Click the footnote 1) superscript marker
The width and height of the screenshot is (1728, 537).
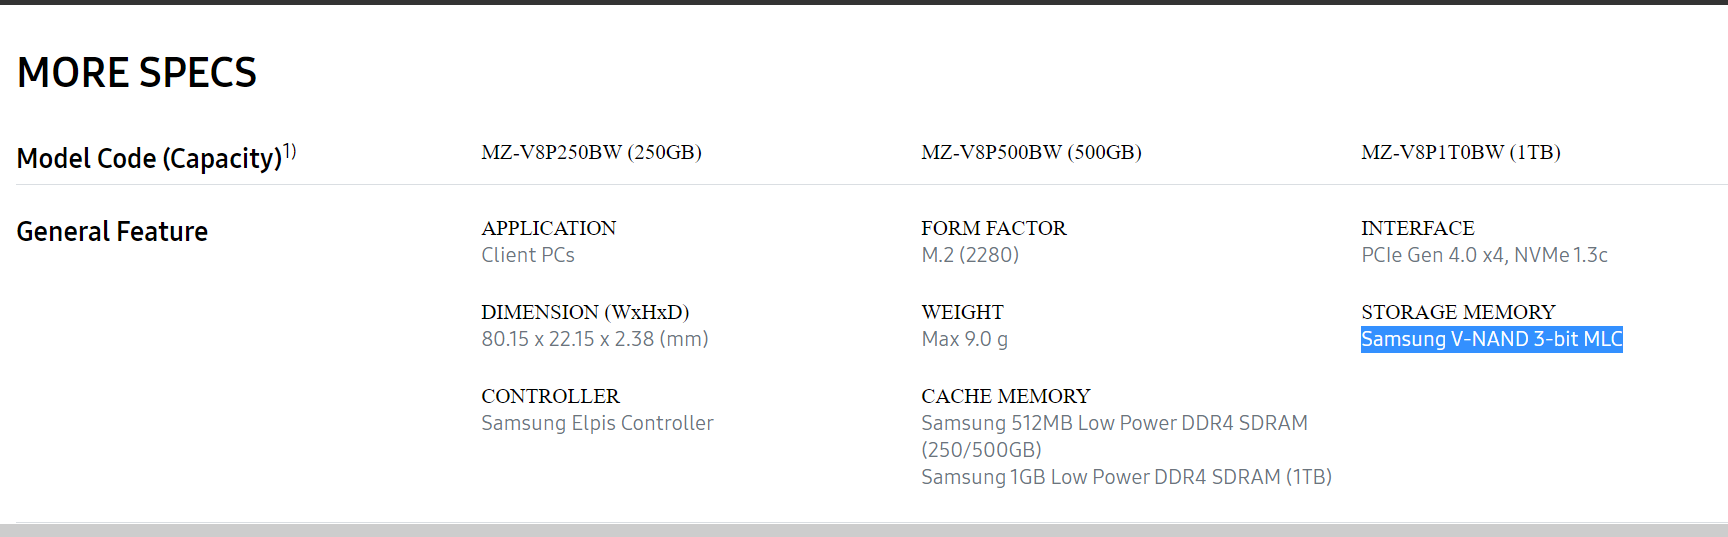pos(290,151)
